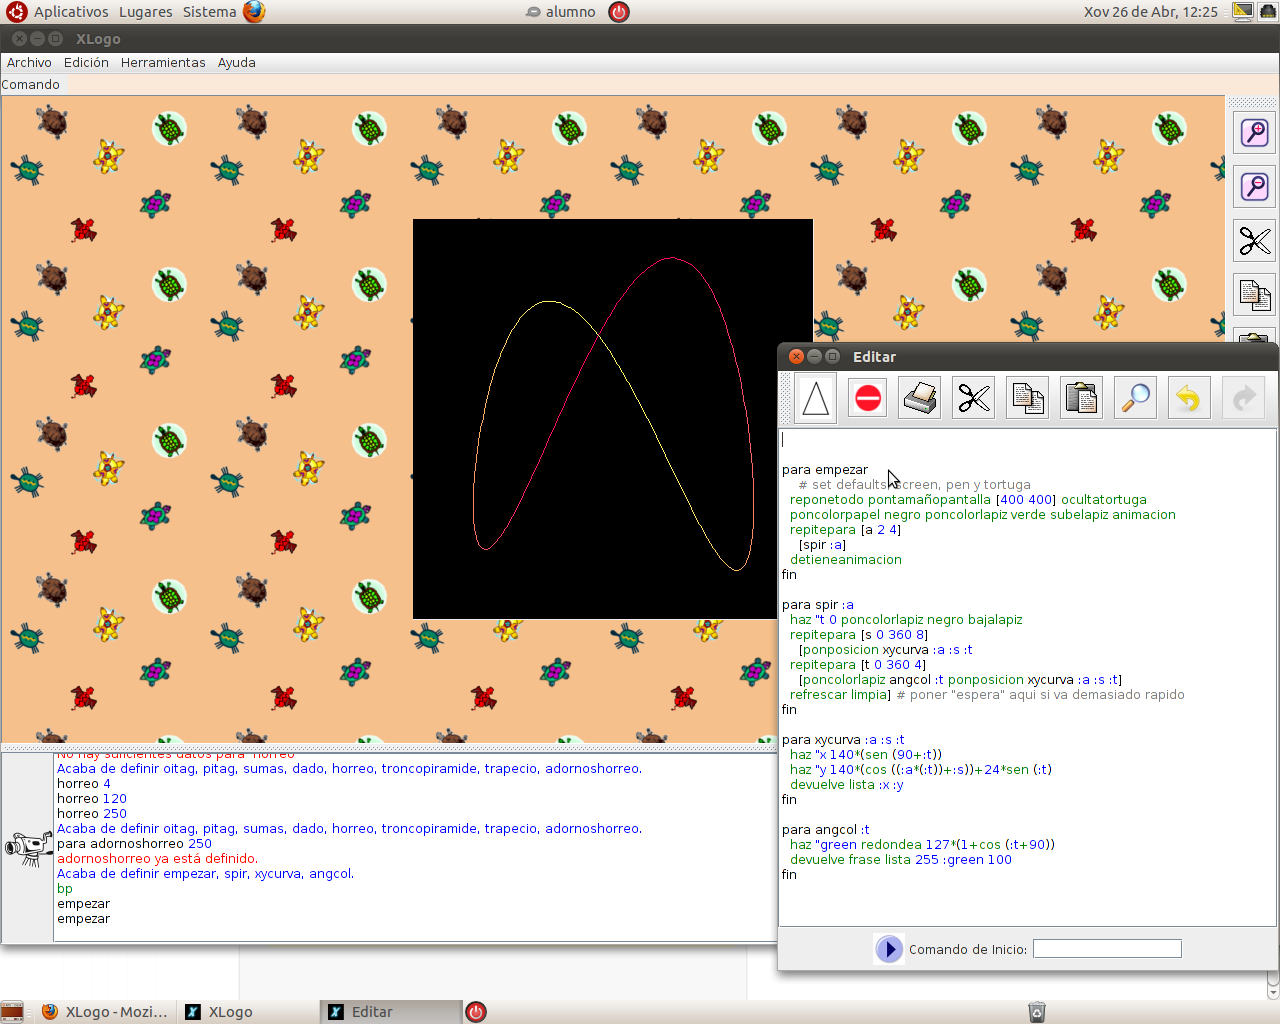Viewport: 1280px width, 1024px height.
Task: Undo last edit in the Editar toolbar
Action: [1189, 399]
